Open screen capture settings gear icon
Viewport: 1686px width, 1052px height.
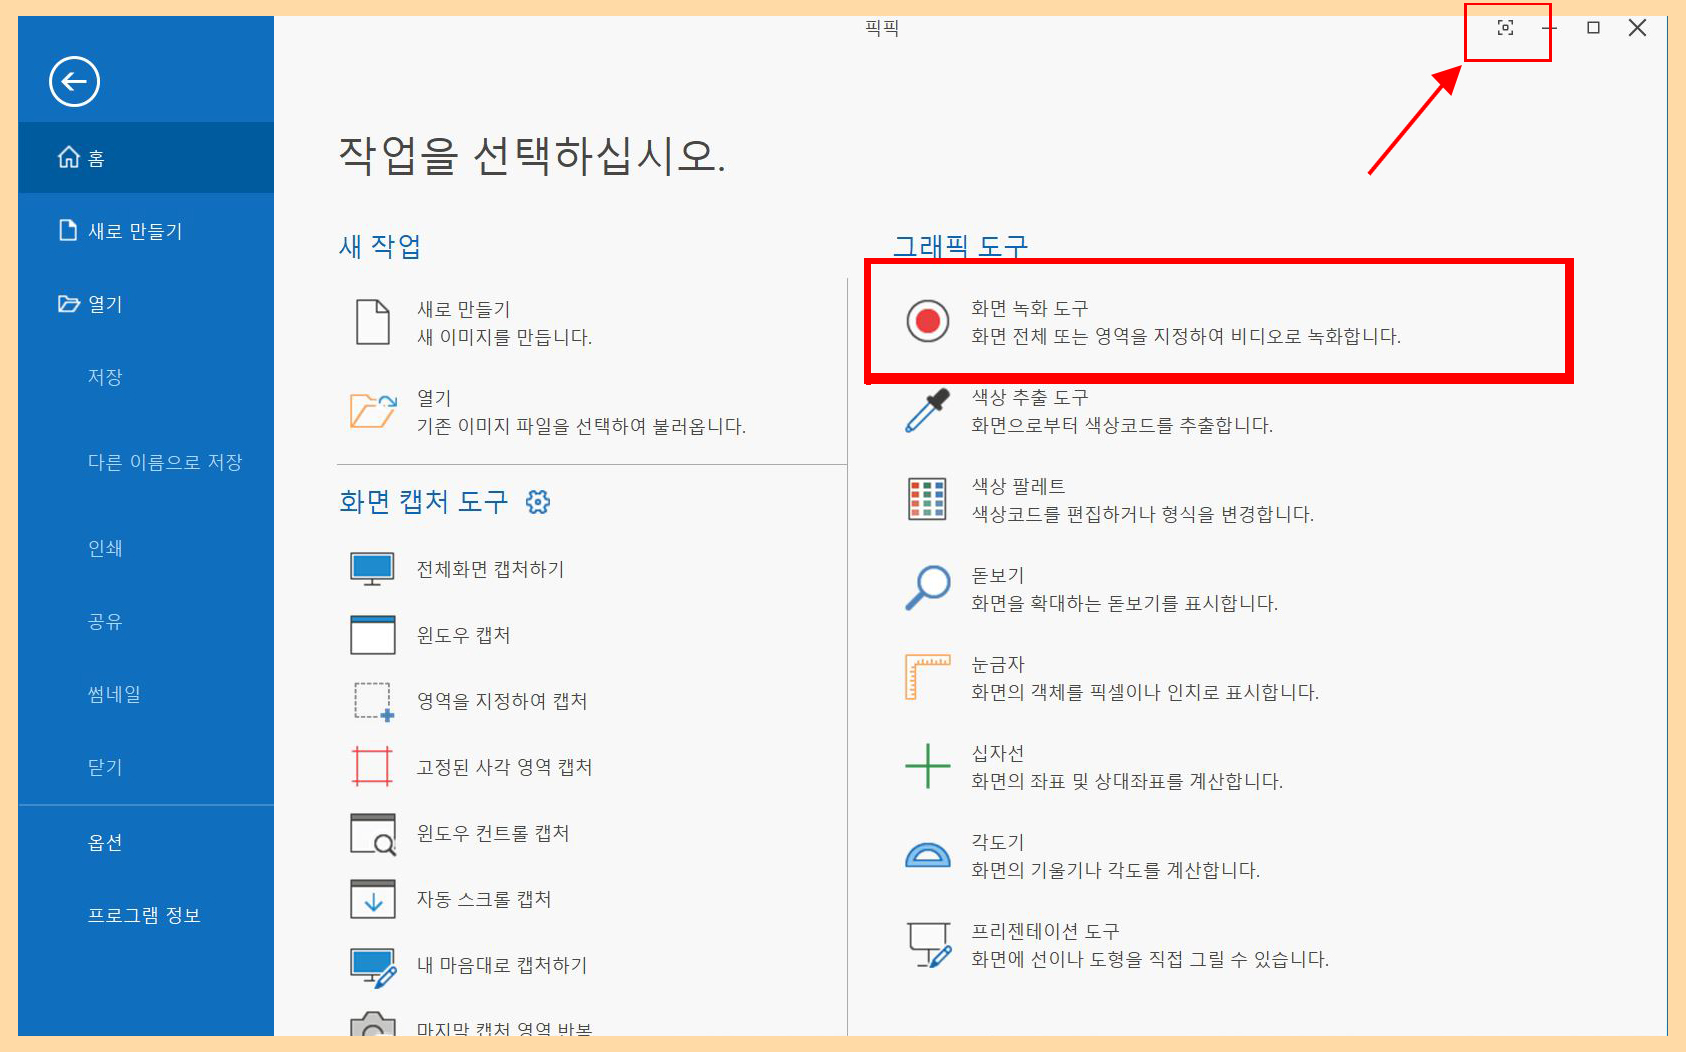(538, 501)
